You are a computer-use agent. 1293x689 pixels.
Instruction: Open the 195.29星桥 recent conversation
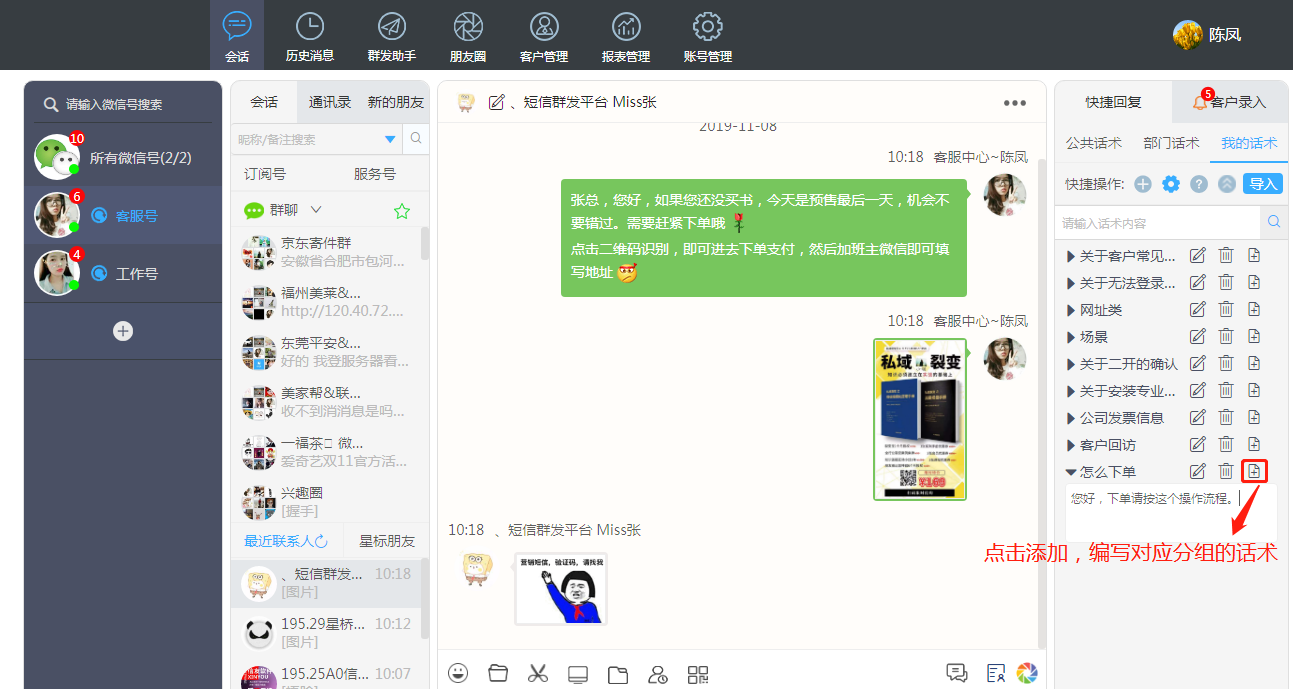point(326,632)
